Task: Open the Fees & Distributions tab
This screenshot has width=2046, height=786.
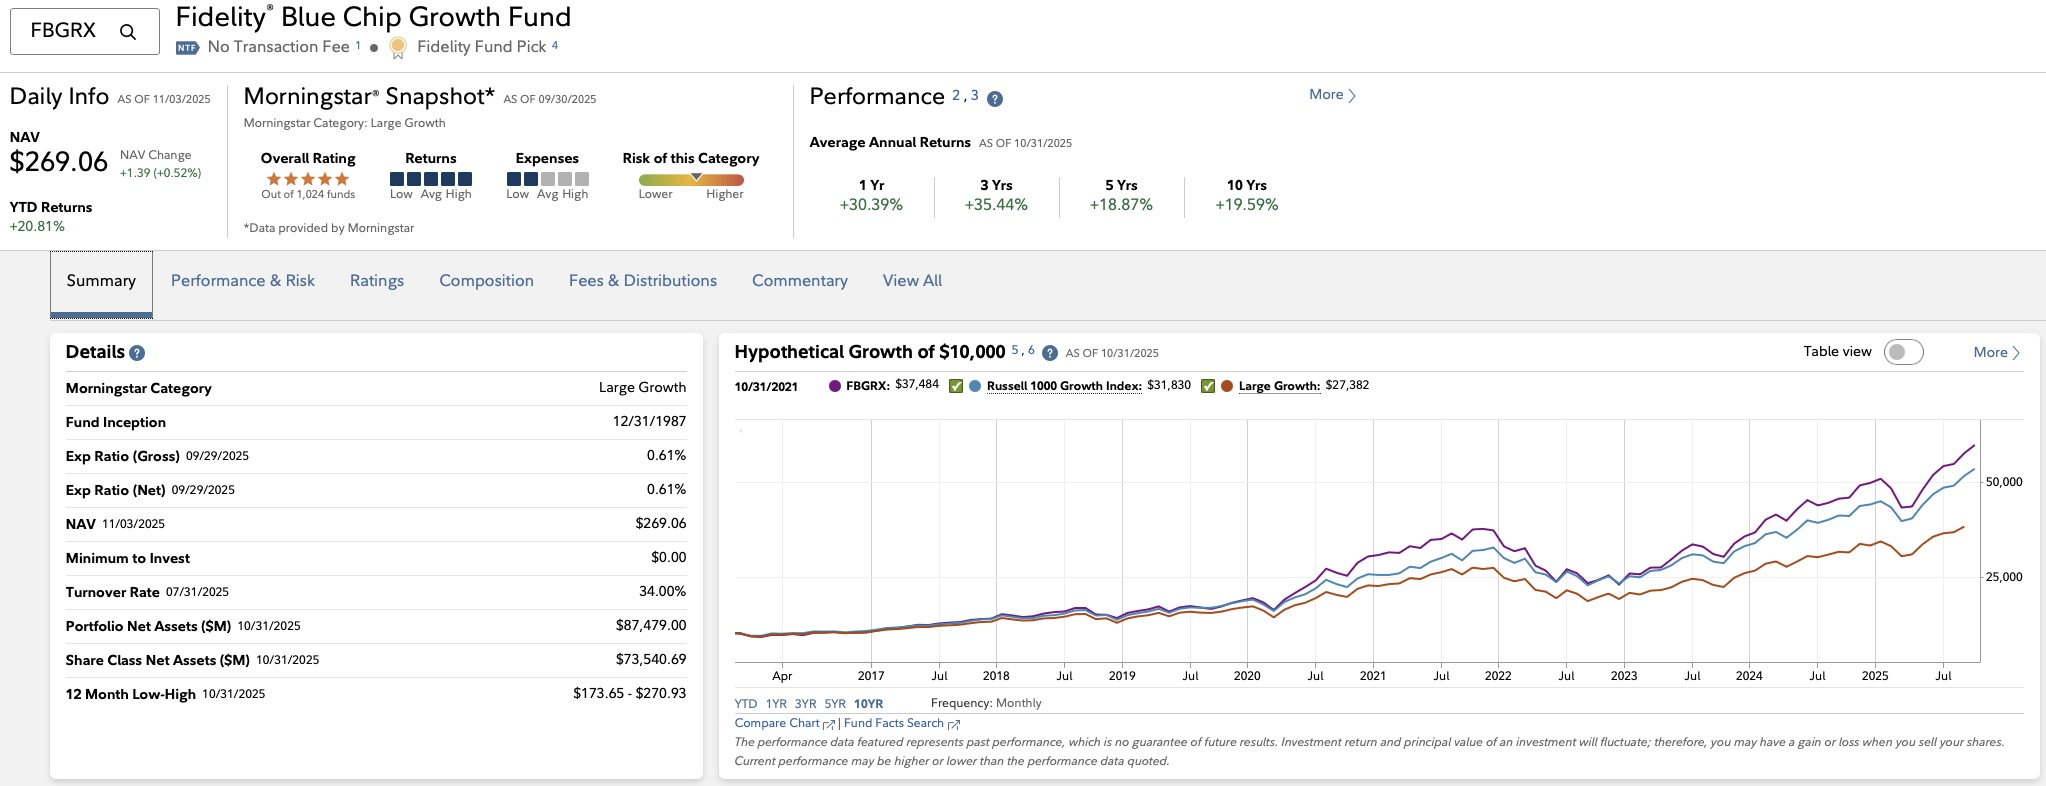Action: tap(642, 281)
